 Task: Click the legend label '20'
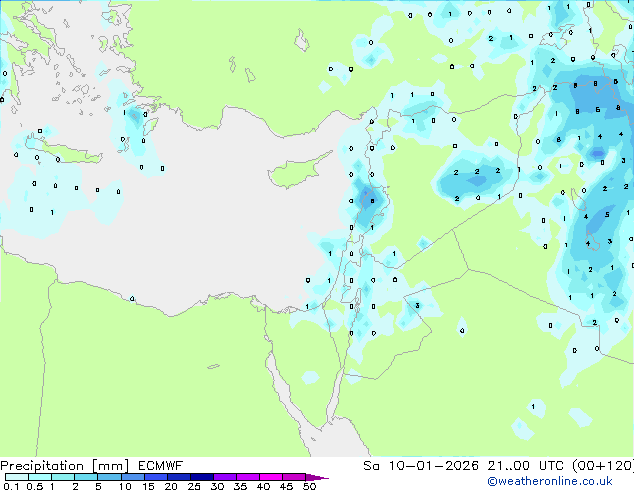(171, 486)
